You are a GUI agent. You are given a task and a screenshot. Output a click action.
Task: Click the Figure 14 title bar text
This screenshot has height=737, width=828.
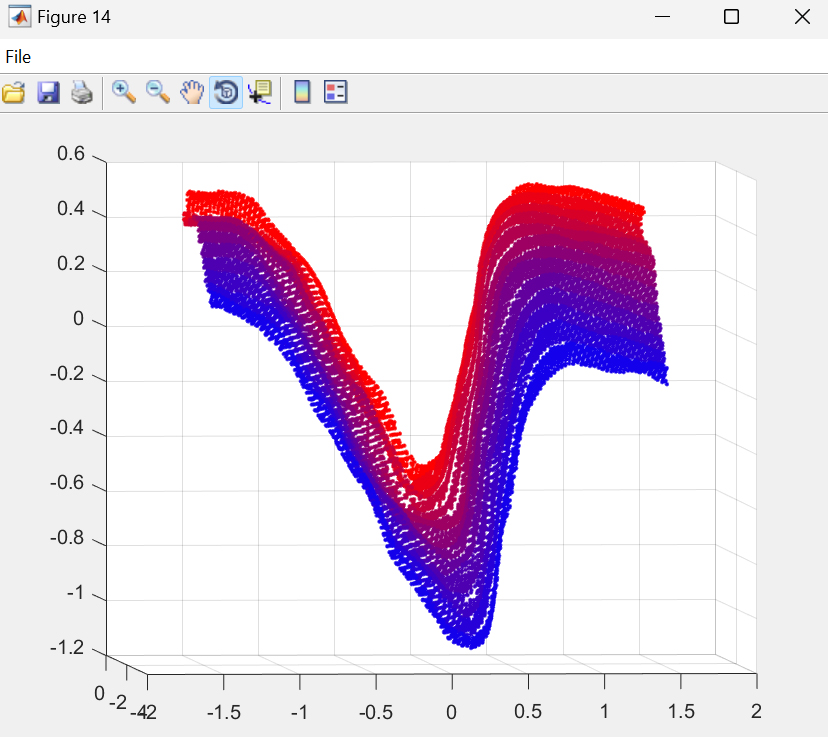74,17
